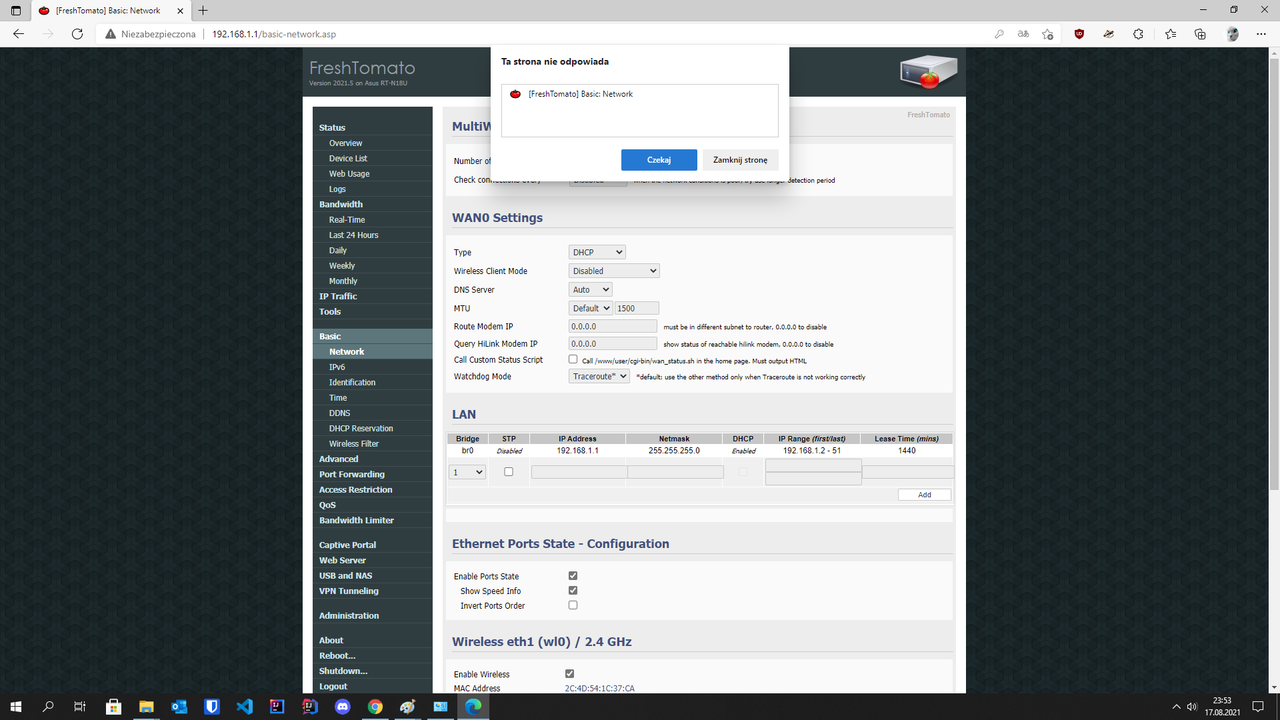Open the Edge settings ellipsis menu

point(1262,33)
